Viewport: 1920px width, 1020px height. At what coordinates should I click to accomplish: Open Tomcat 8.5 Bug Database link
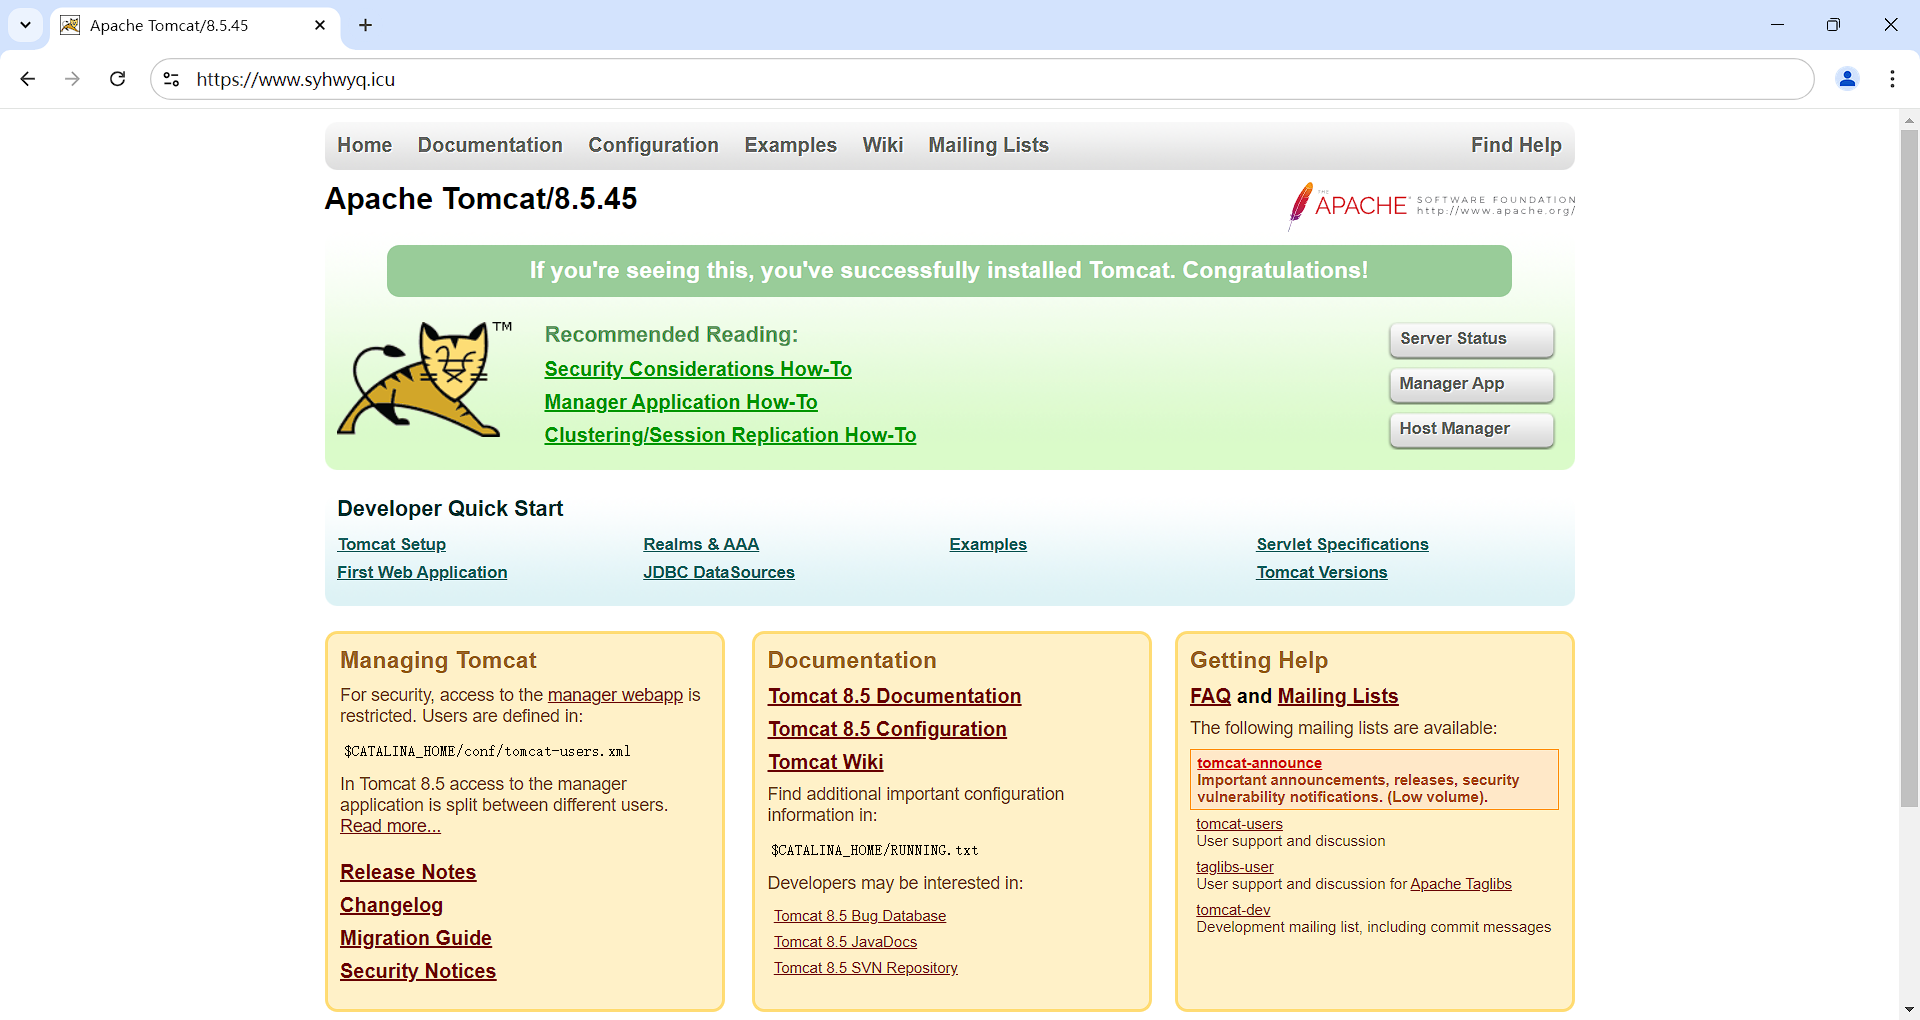(860, 916)
